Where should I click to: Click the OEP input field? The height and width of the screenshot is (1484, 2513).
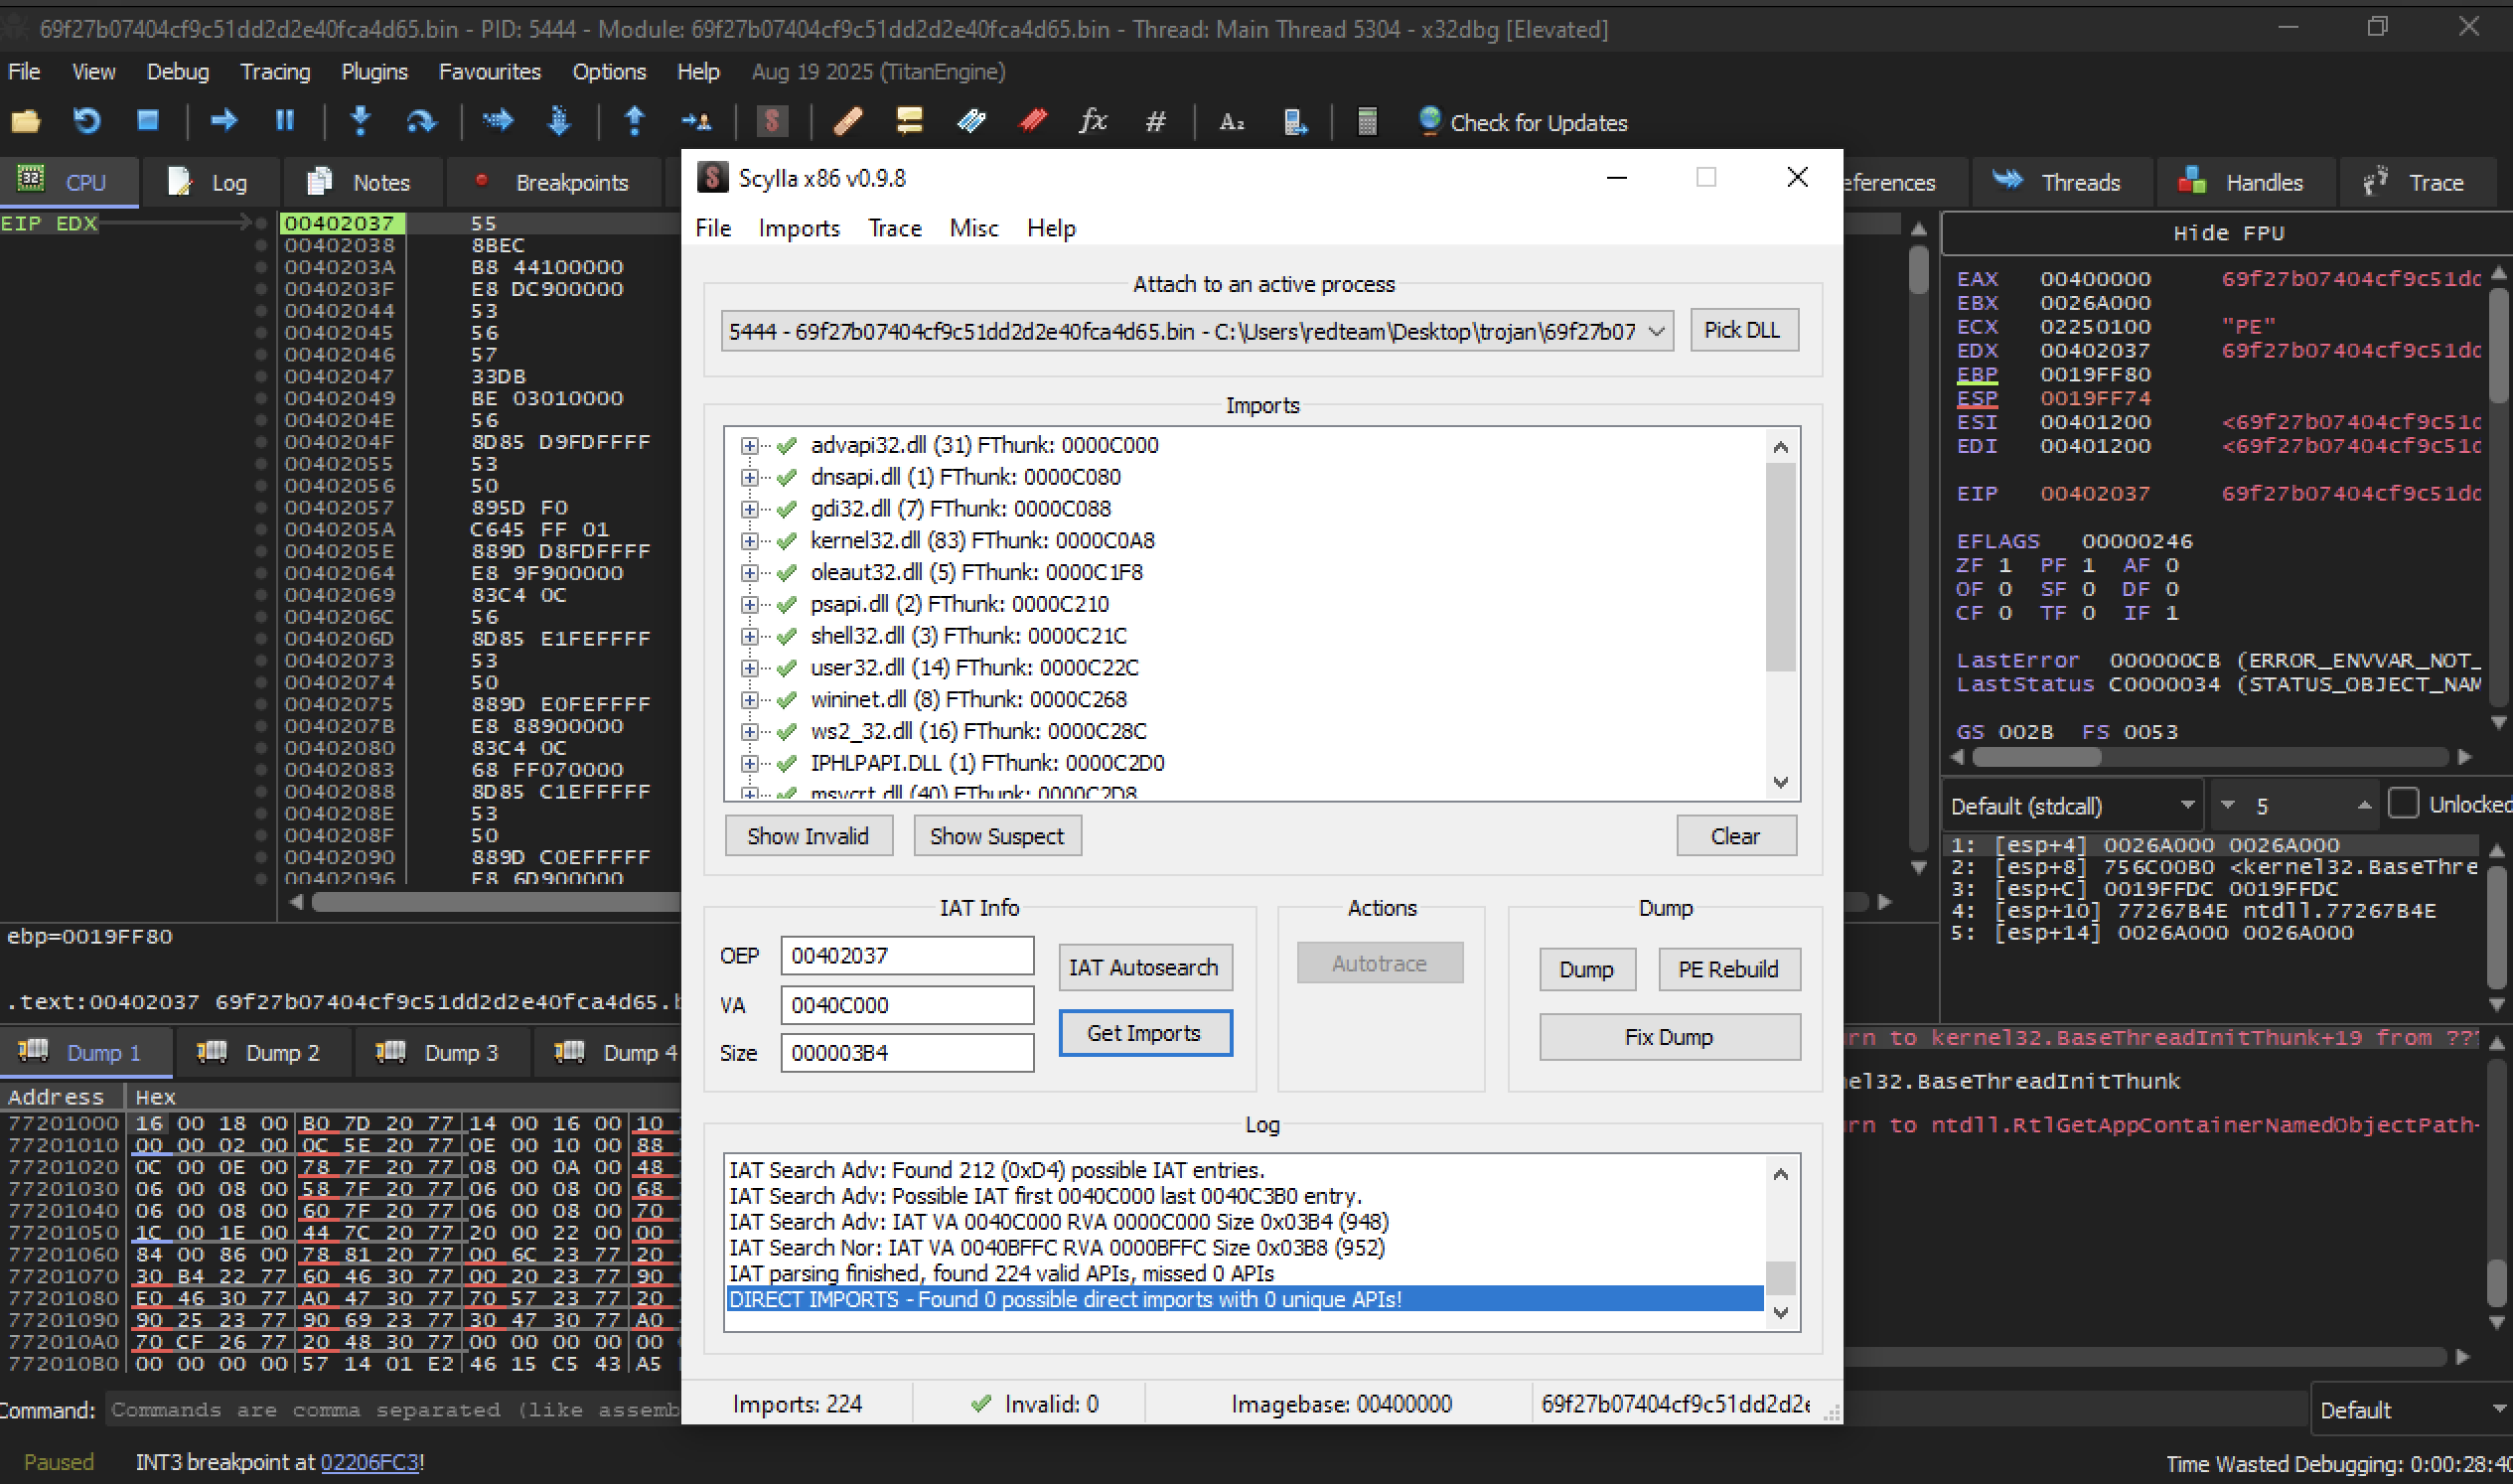tap(906, 955)
